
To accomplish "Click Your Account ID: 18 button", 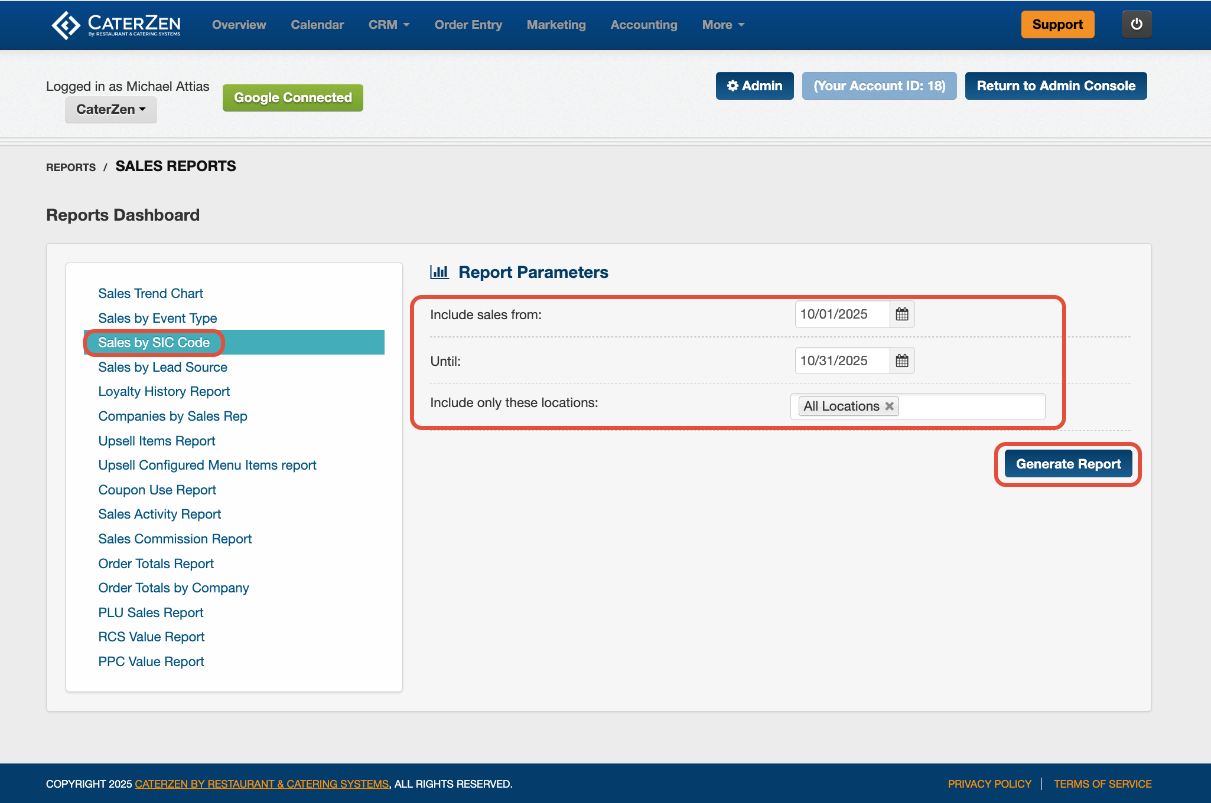I will coord(880,86).
